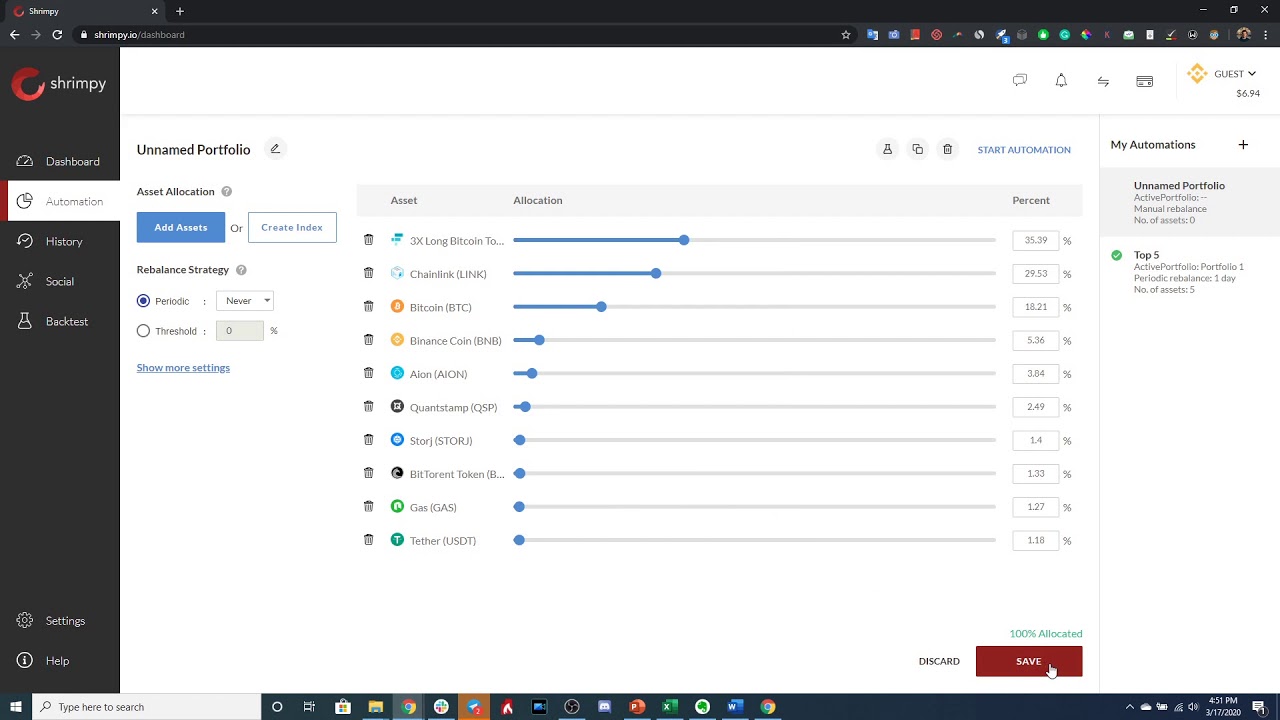The width and height of the screenshot is (1280, 720).
Task: Click the 3X Long Bitcoin allocation slider handle
Action: pyautogui.click(x=684, y=240)
